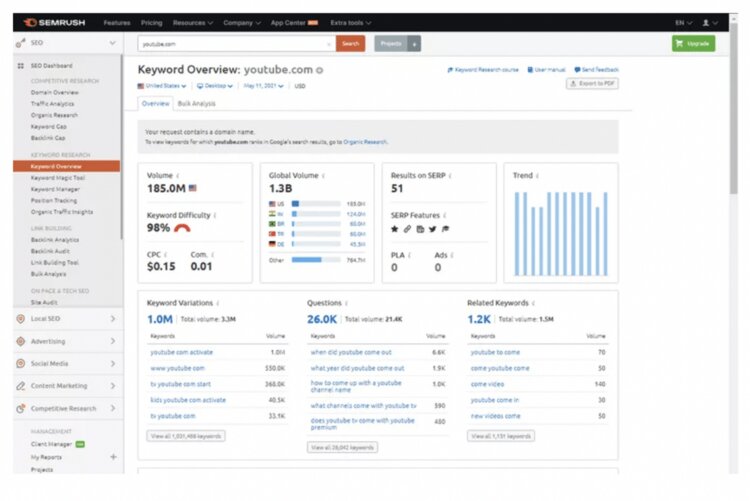
Task: Expand Content Marketing section
Action: tap(66, 386)
